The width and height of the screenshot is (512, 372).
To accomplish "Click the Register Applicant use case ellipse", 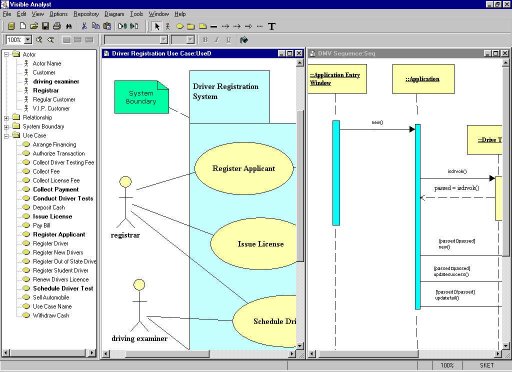I will coord(244,168).
